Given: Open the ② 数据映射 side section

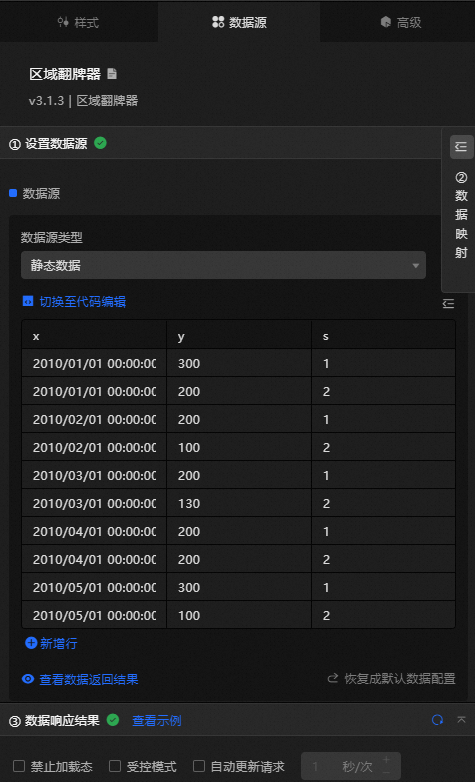Looking at the screenshot, I should pos(461,215).
